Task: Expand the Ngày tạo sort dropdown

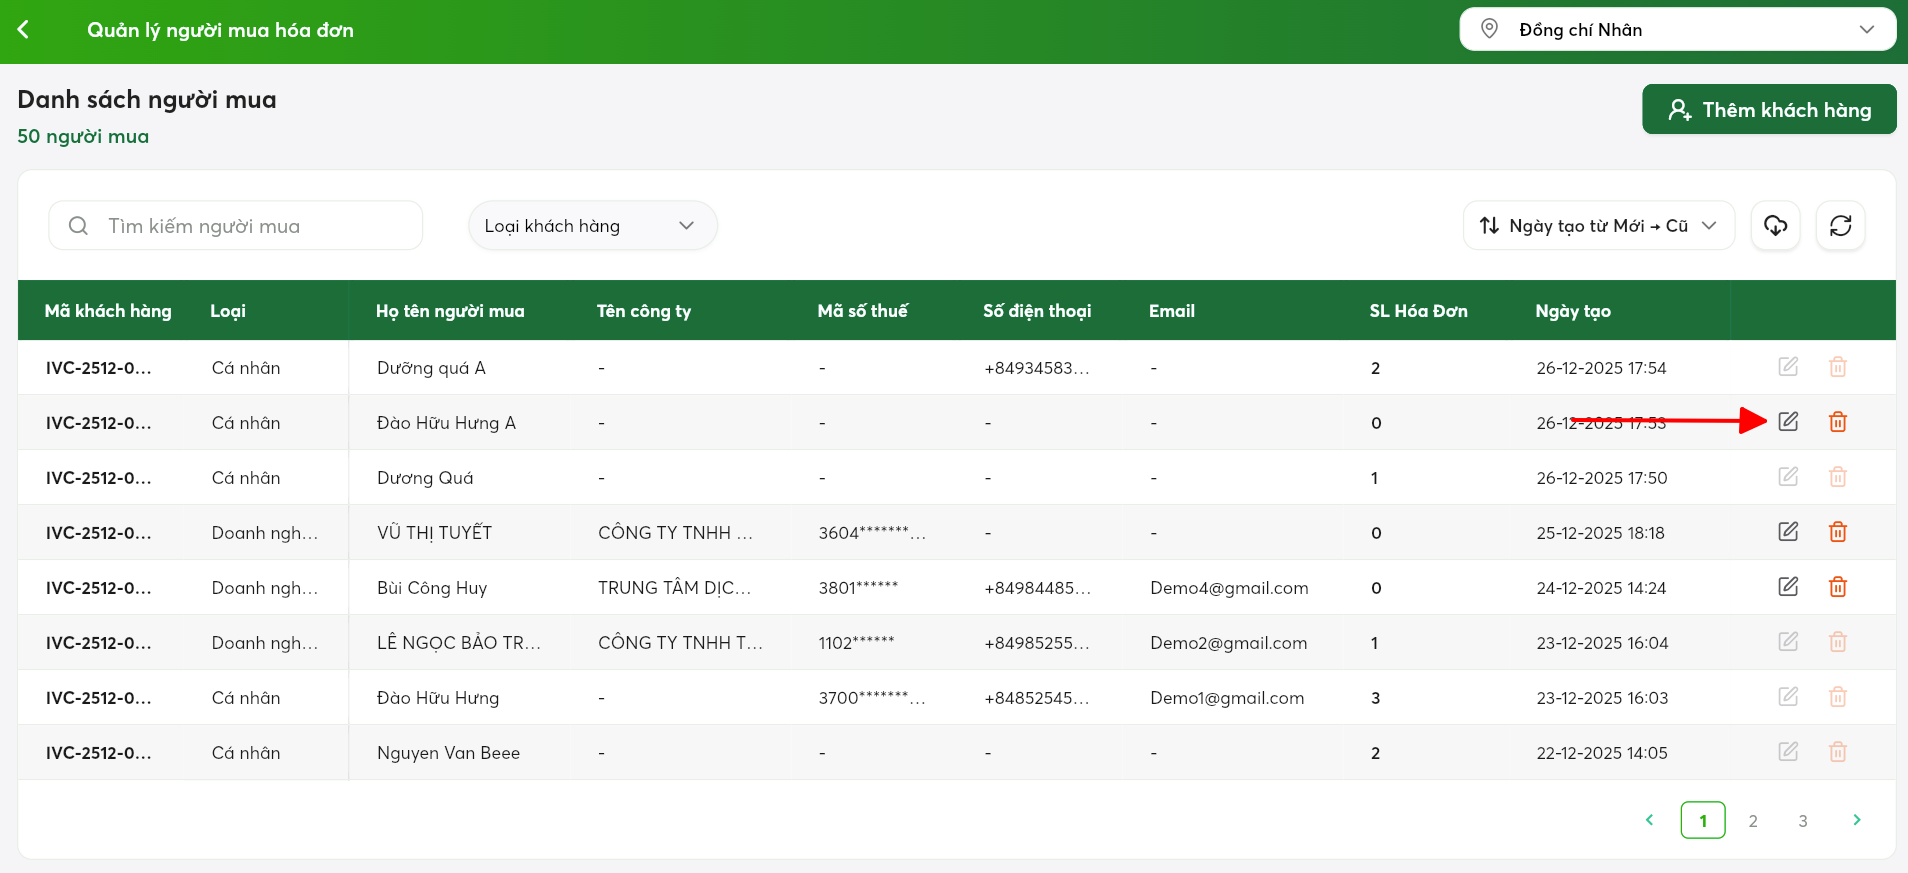Action: [x=1598, y=226]
